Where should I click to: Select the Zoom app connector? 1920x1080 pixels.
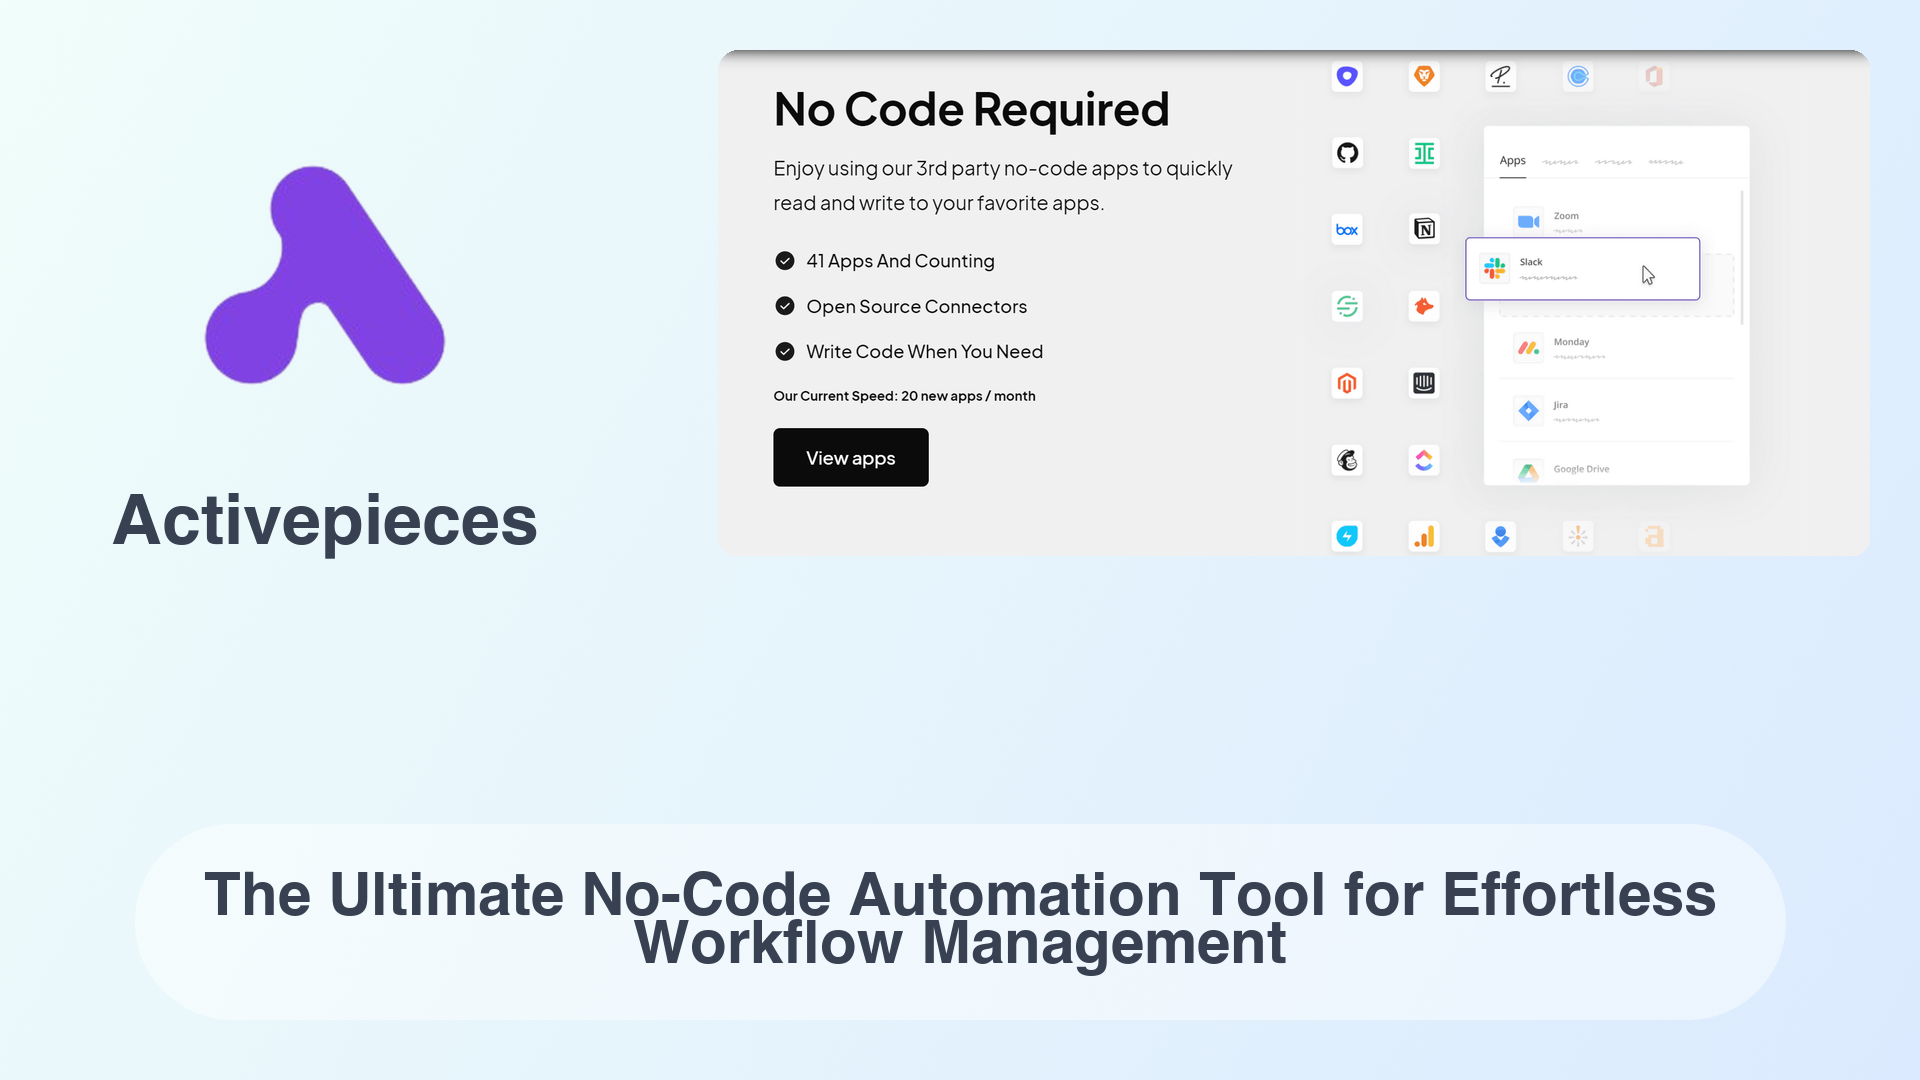(1564, 214)
